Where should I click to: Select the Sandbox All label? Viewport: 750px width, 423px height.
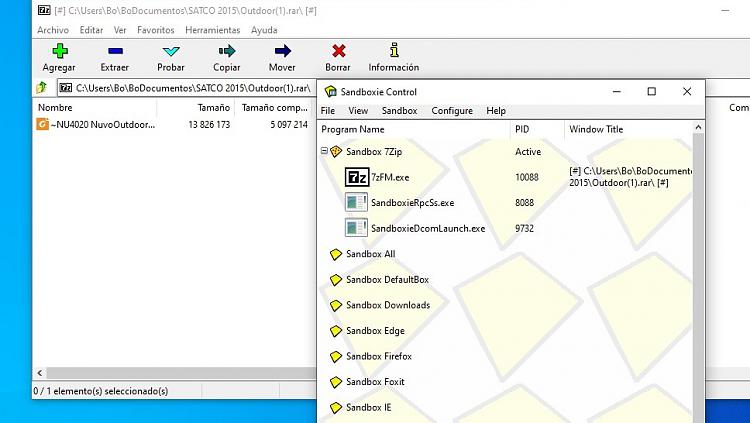(371, 254)
